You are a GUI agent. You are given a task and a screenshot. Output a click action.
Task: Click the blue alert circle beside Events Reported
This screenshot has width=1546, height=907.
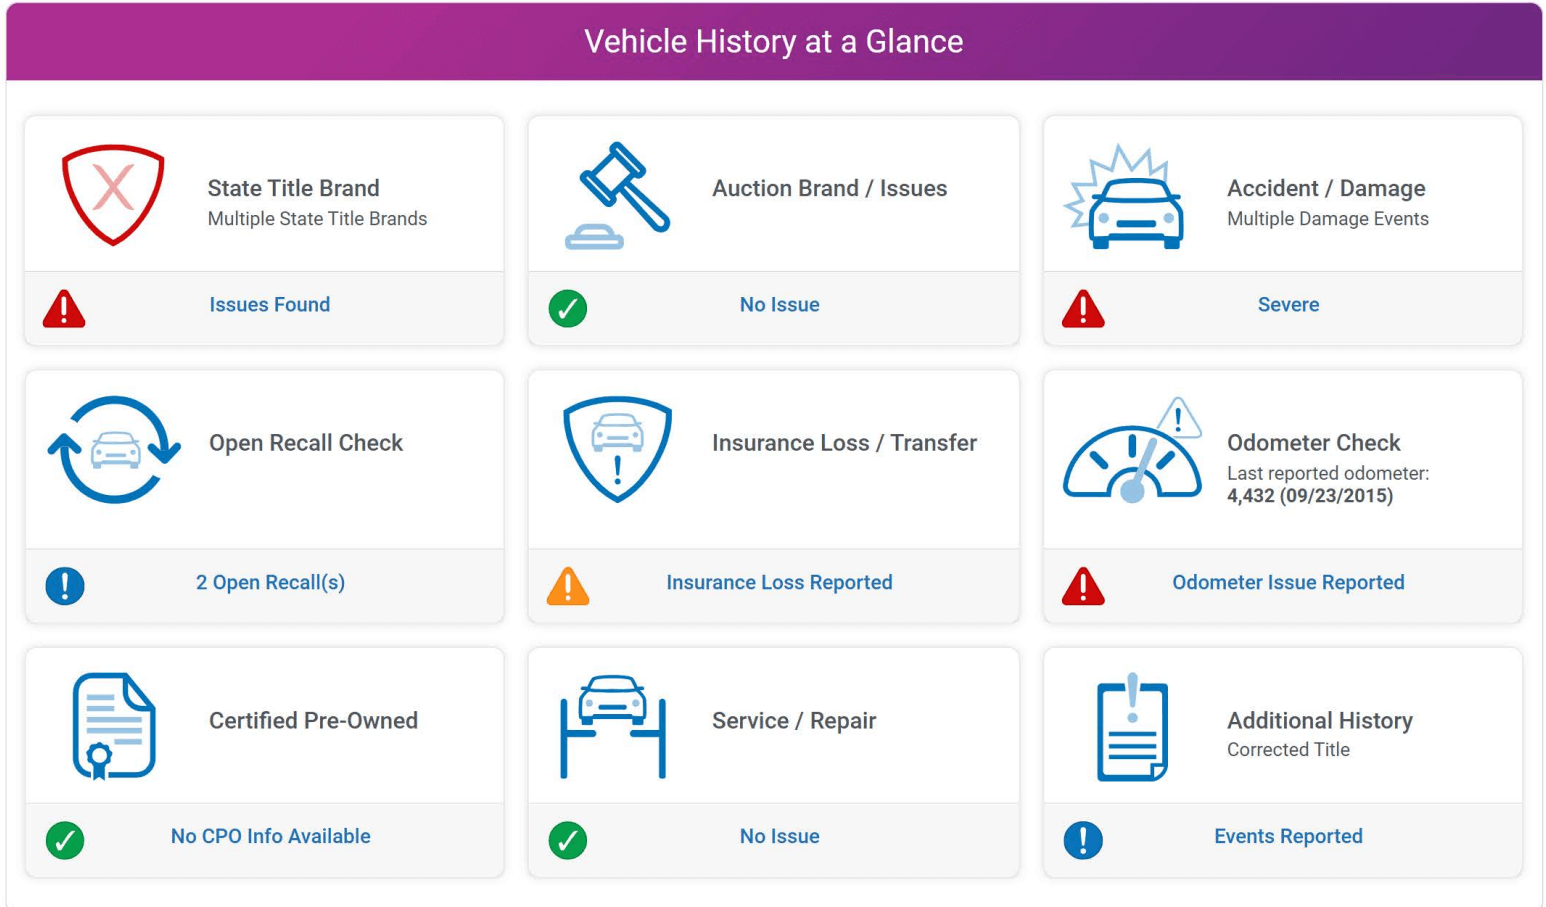[1083, 840]
